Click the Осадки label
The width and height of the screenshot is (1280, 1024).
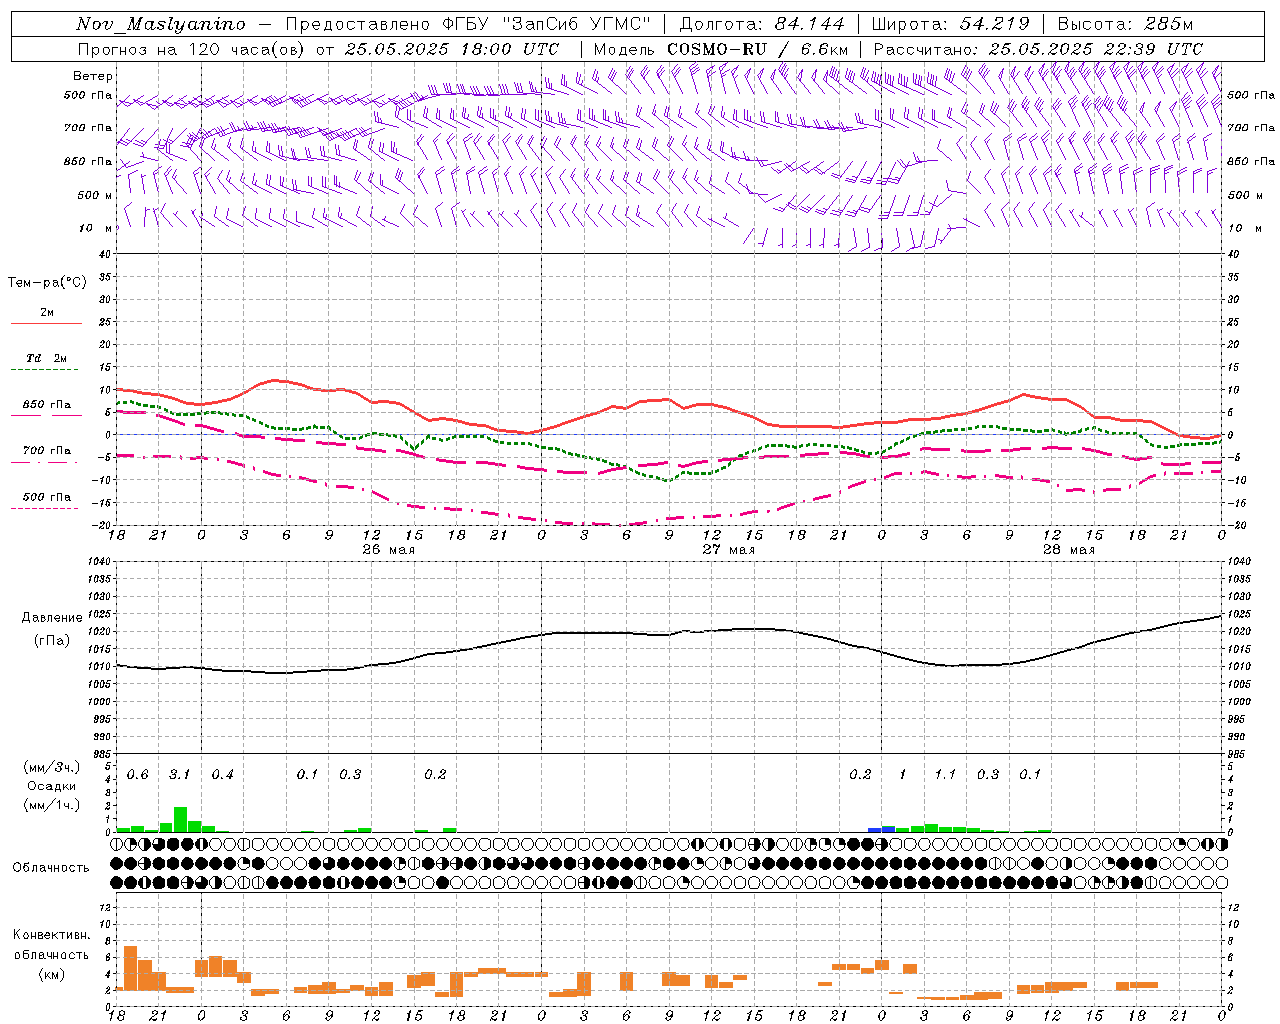click(51, 786)
